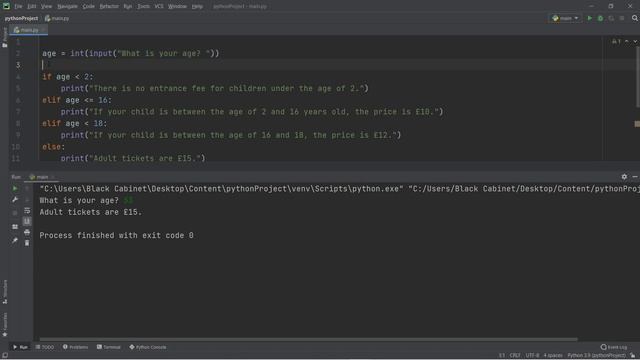This screenshot has height=360, width=640.
Task: Click the 'Adult tickets are £15.' output line
Action: tap(90, 212)
